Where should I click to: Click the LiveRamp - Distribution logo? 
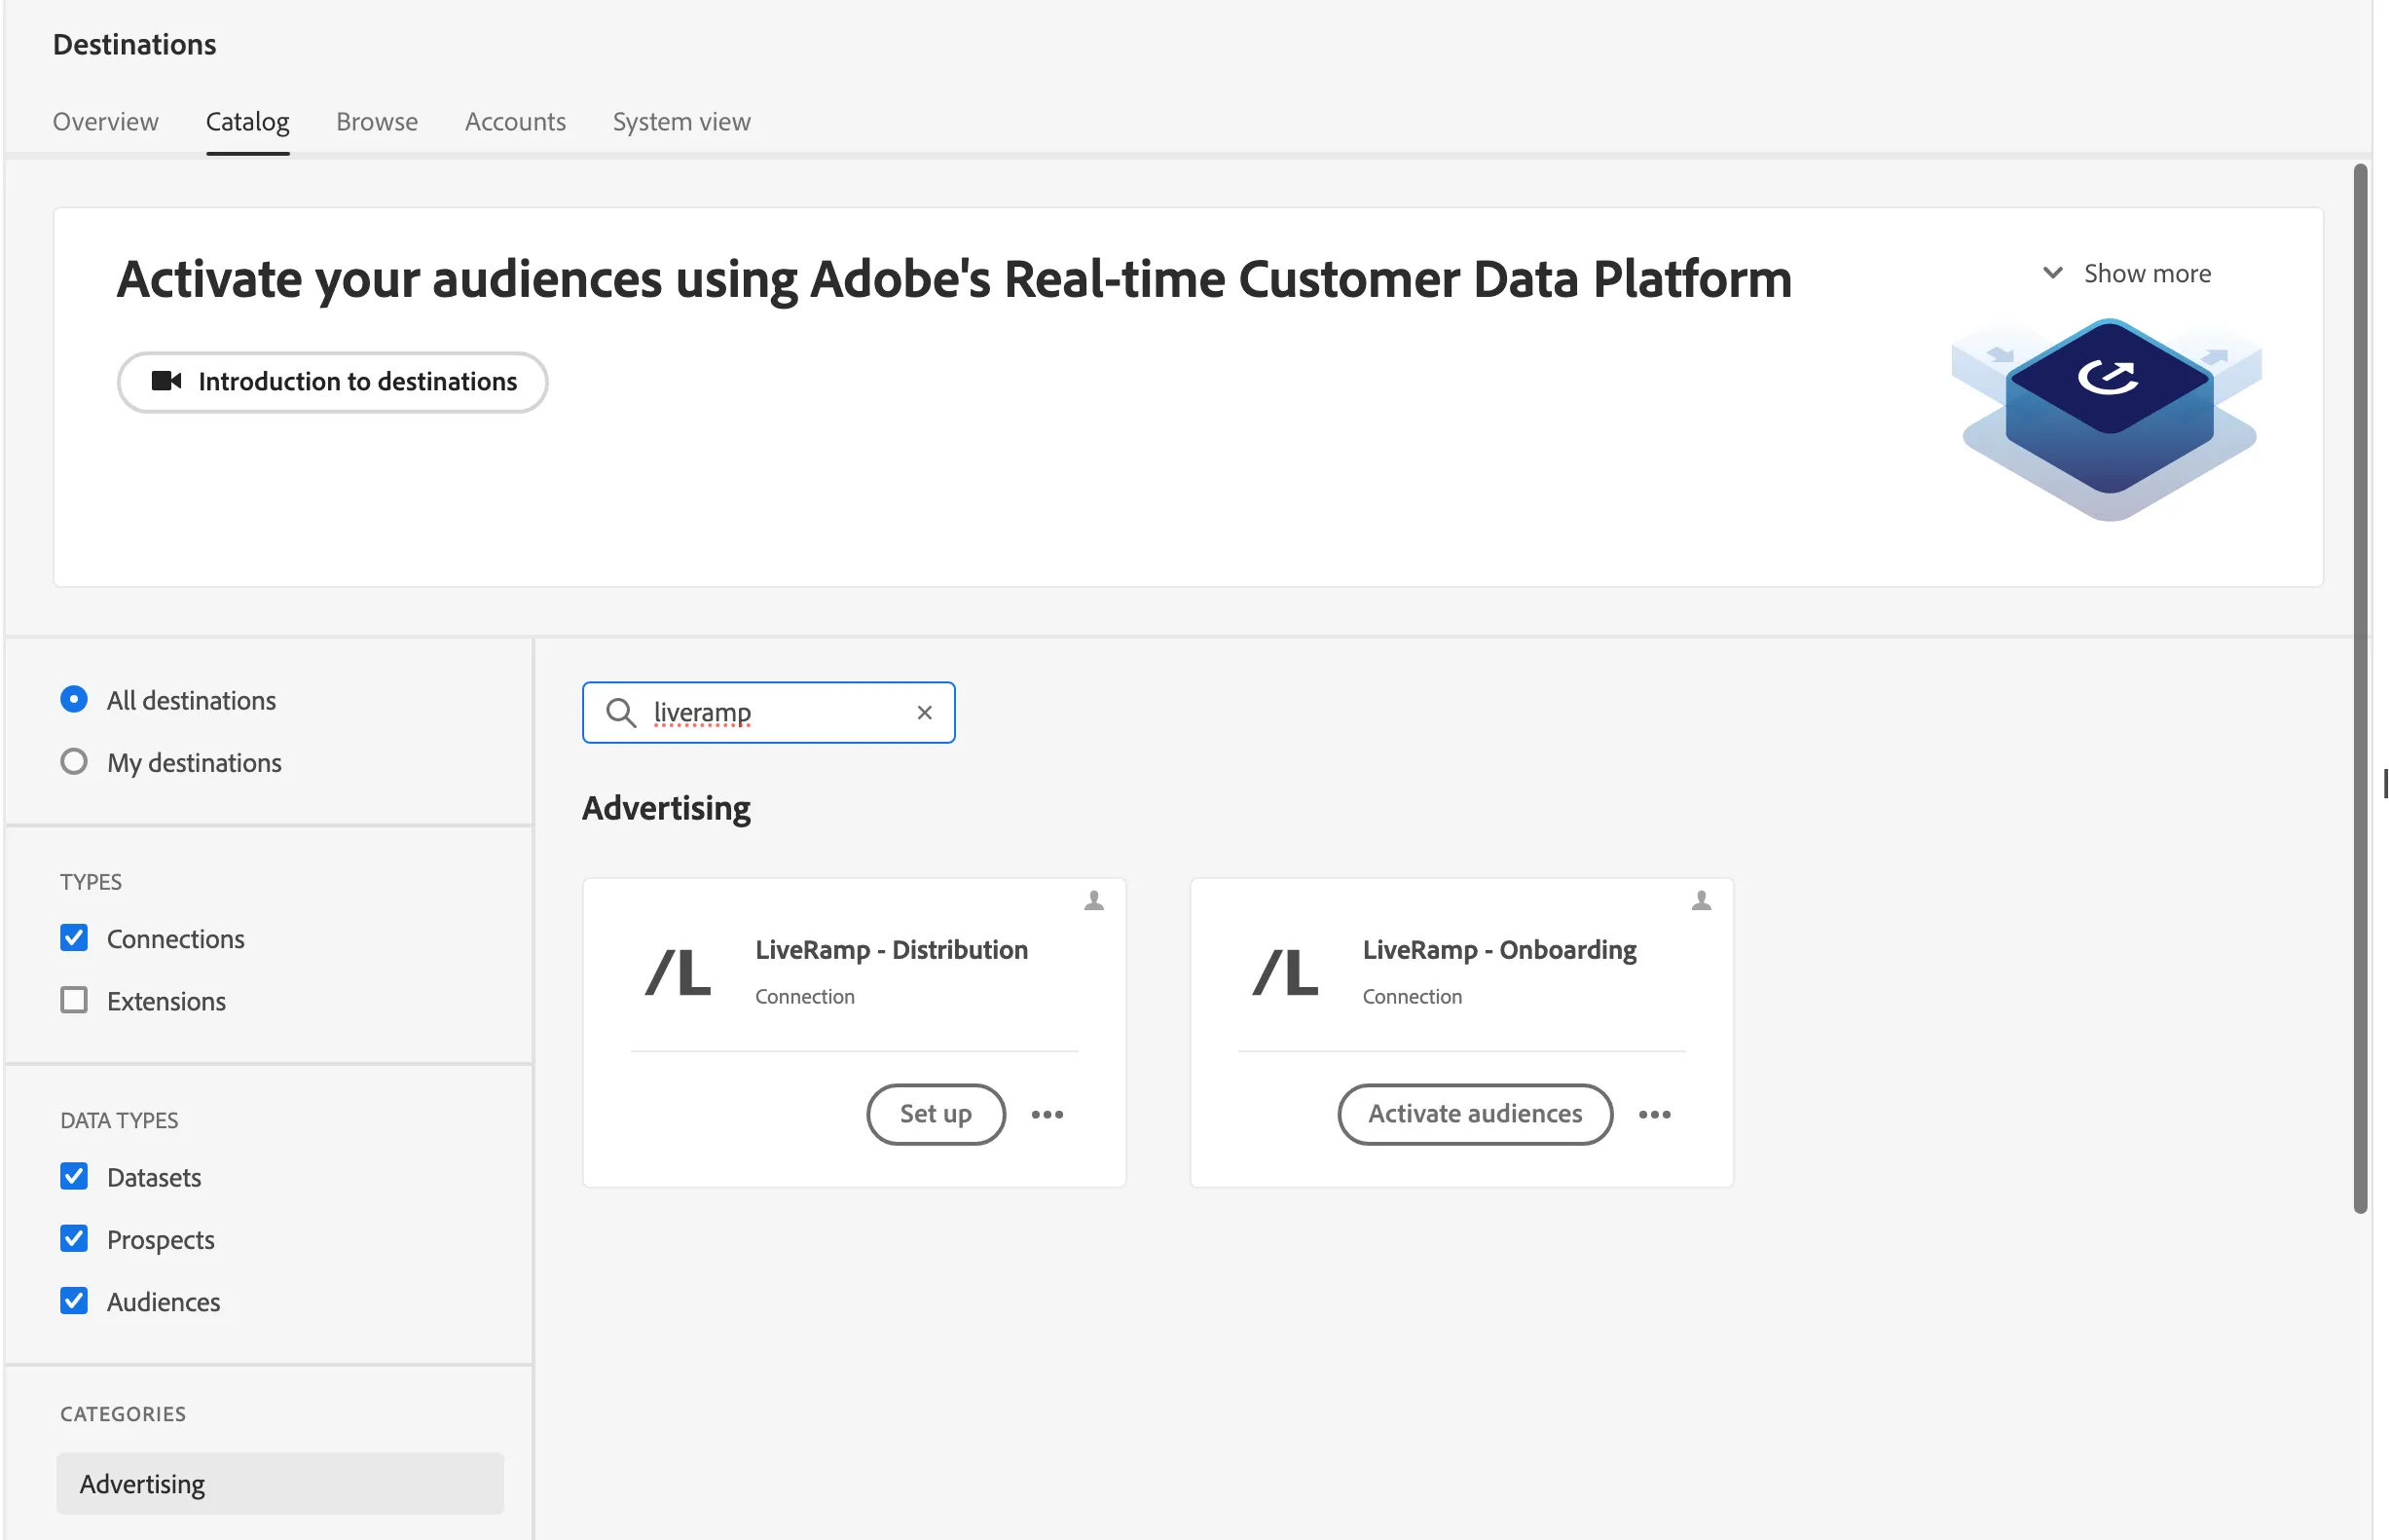[678, 972]
